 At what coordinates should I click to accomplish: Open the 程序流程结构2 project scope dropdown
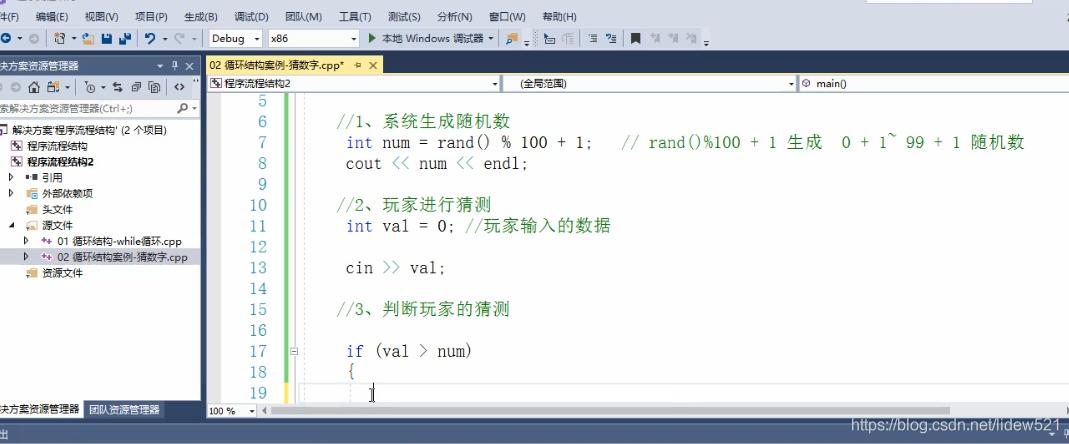(496, 84)
